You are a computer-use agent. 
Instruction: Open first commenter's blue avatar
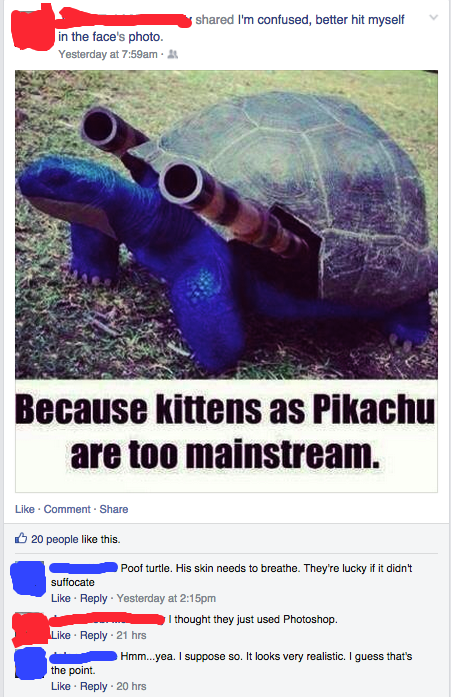pos(29,578)
